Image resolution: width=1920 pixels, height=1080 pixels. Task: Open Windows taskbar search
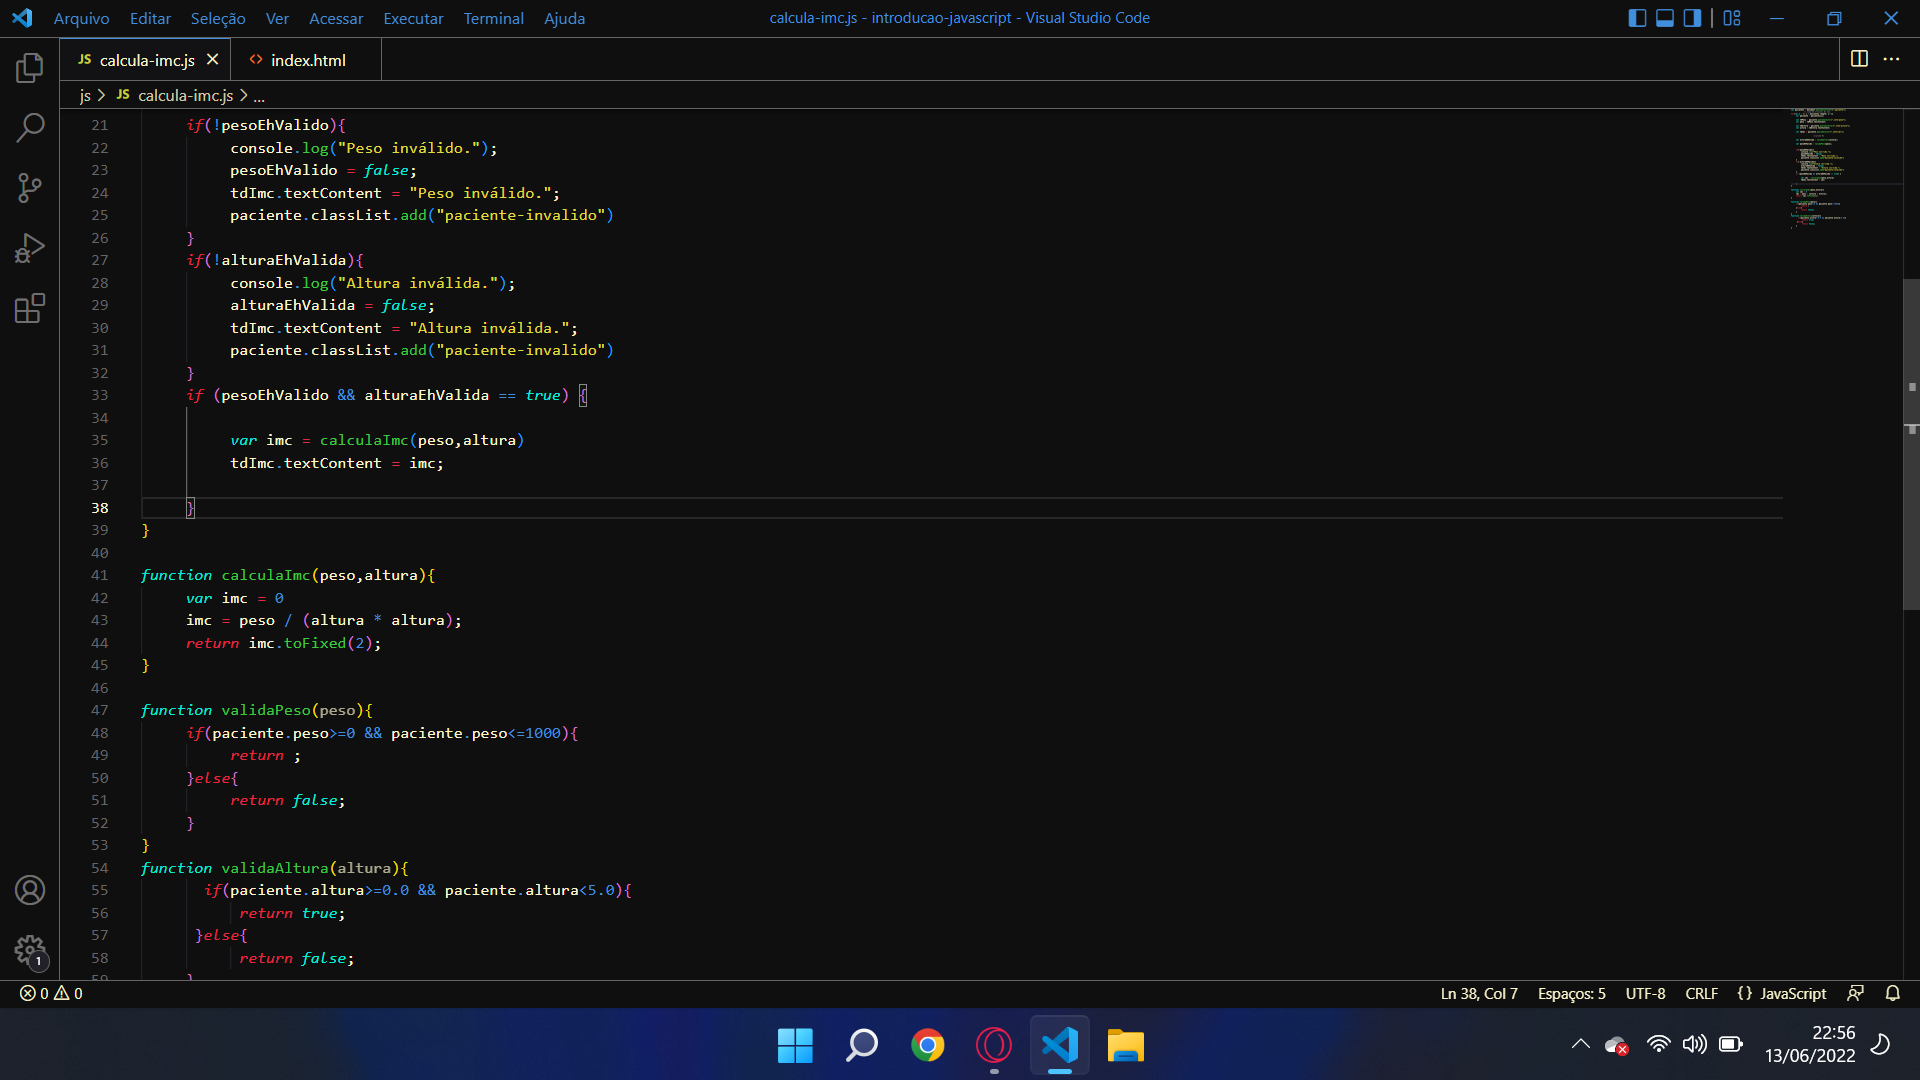(861, 1046)
